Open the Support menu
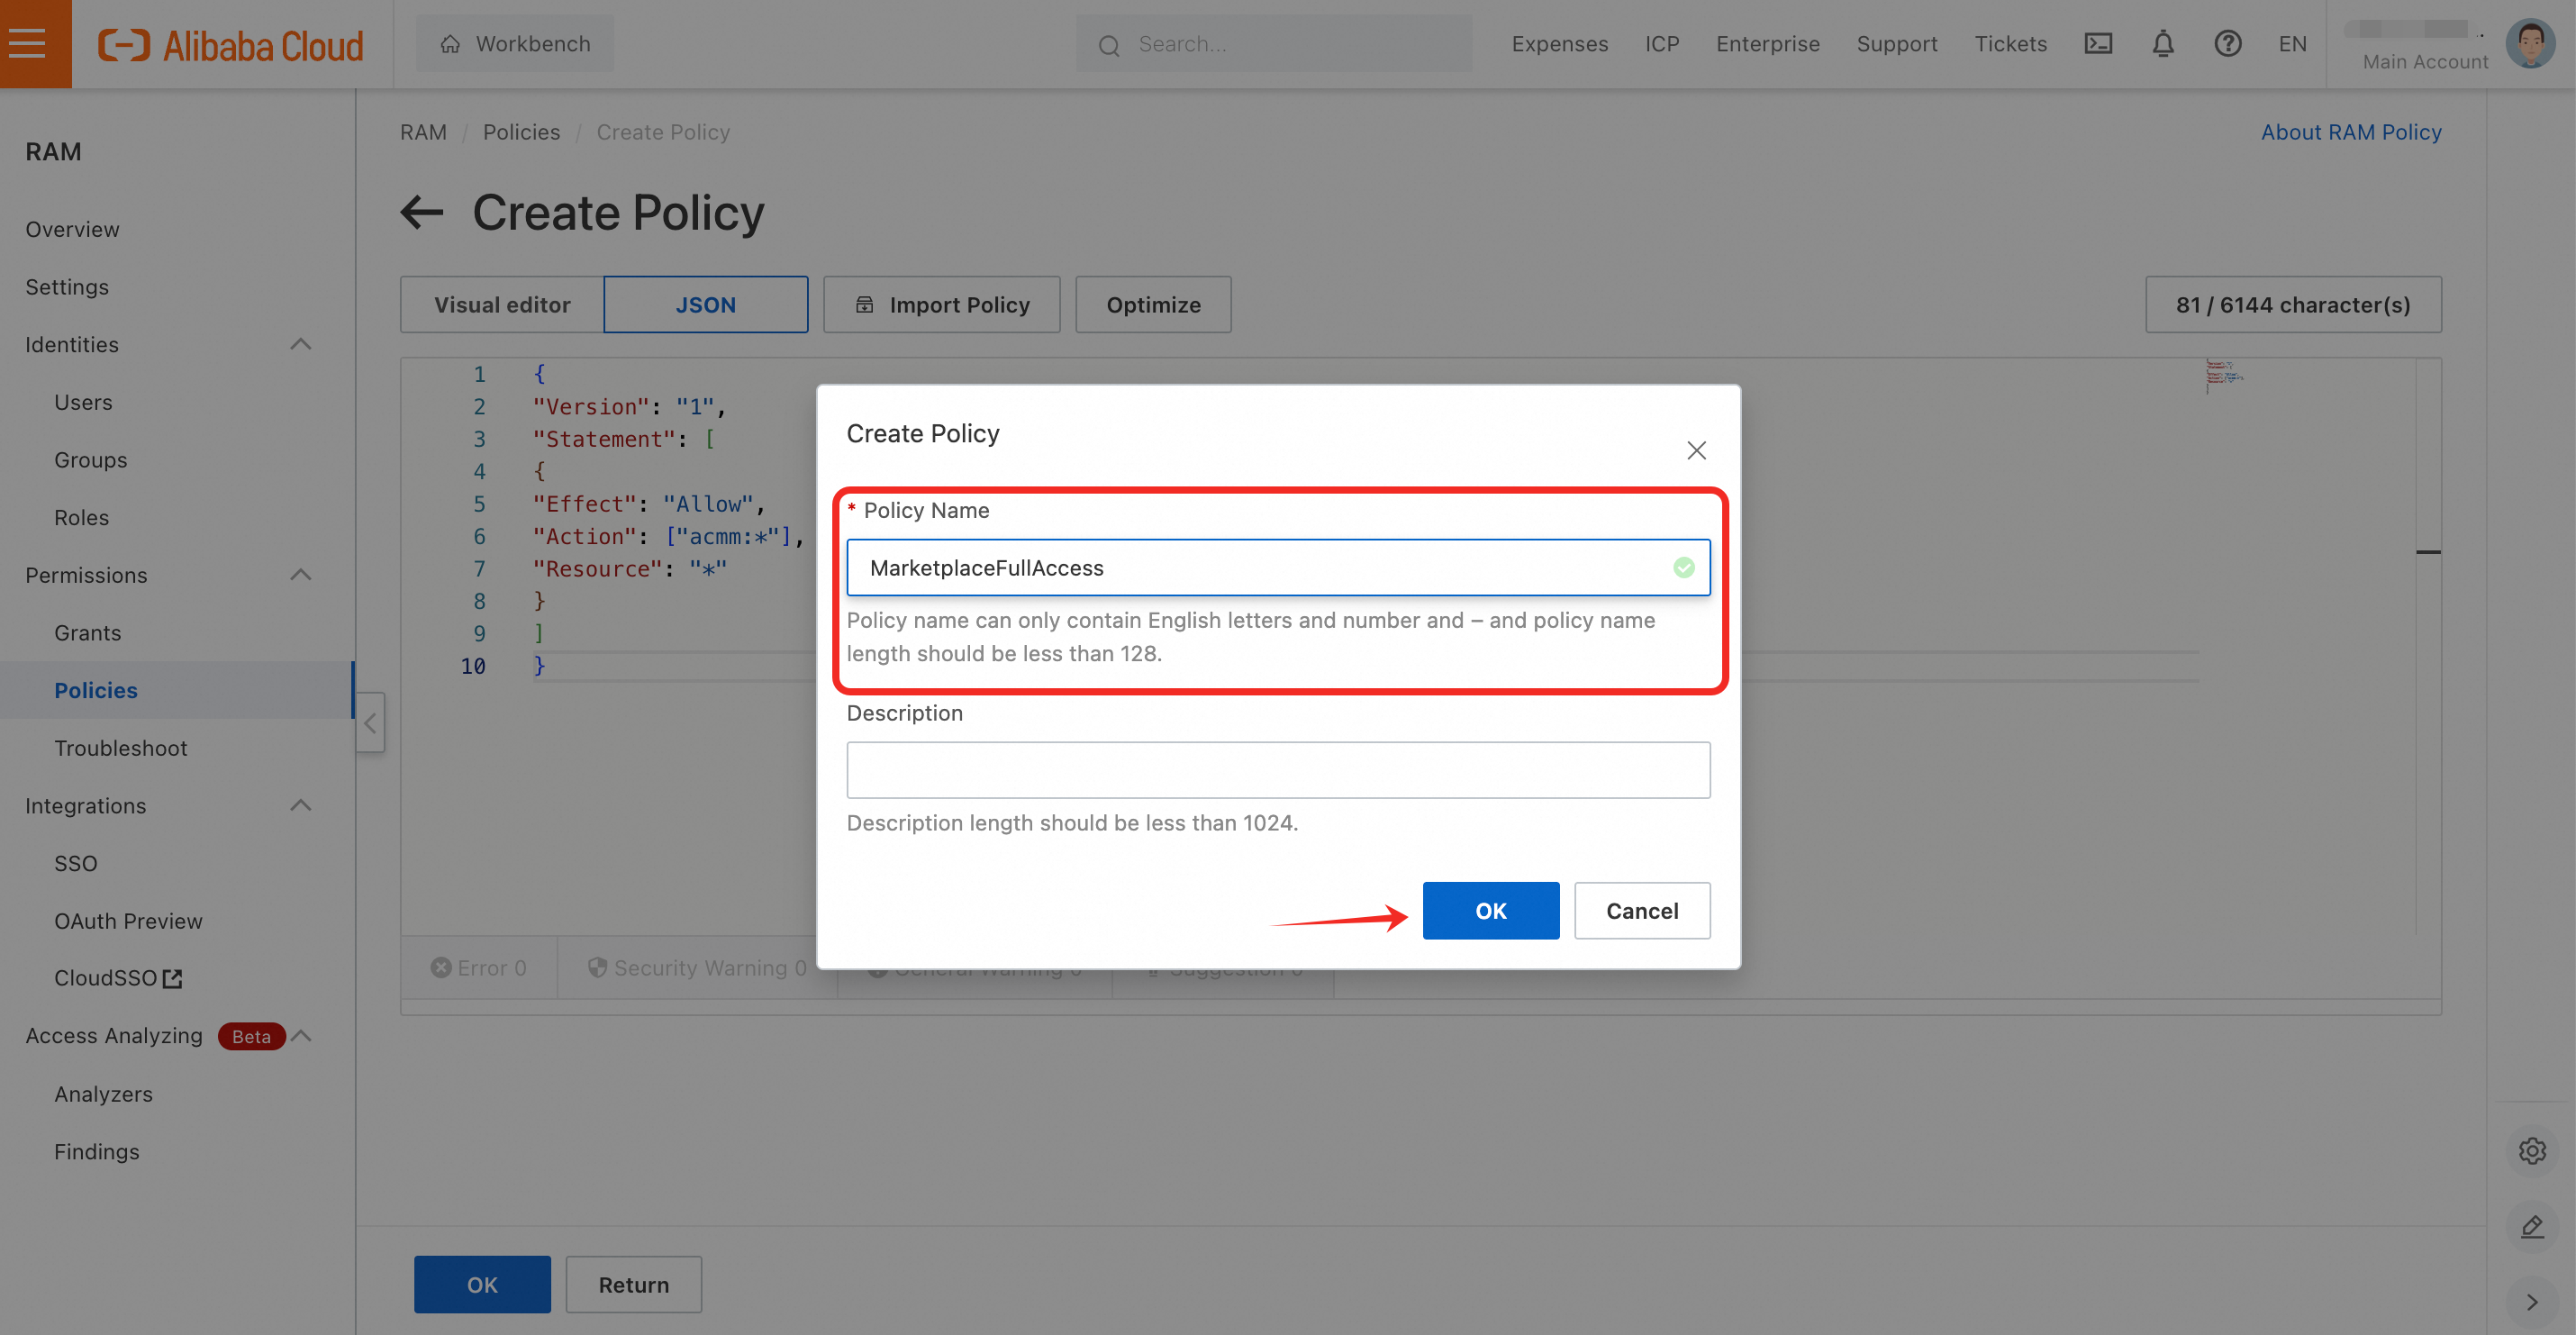The width and height of the screenshot is (2576, 1335). tap(1896, 44)
